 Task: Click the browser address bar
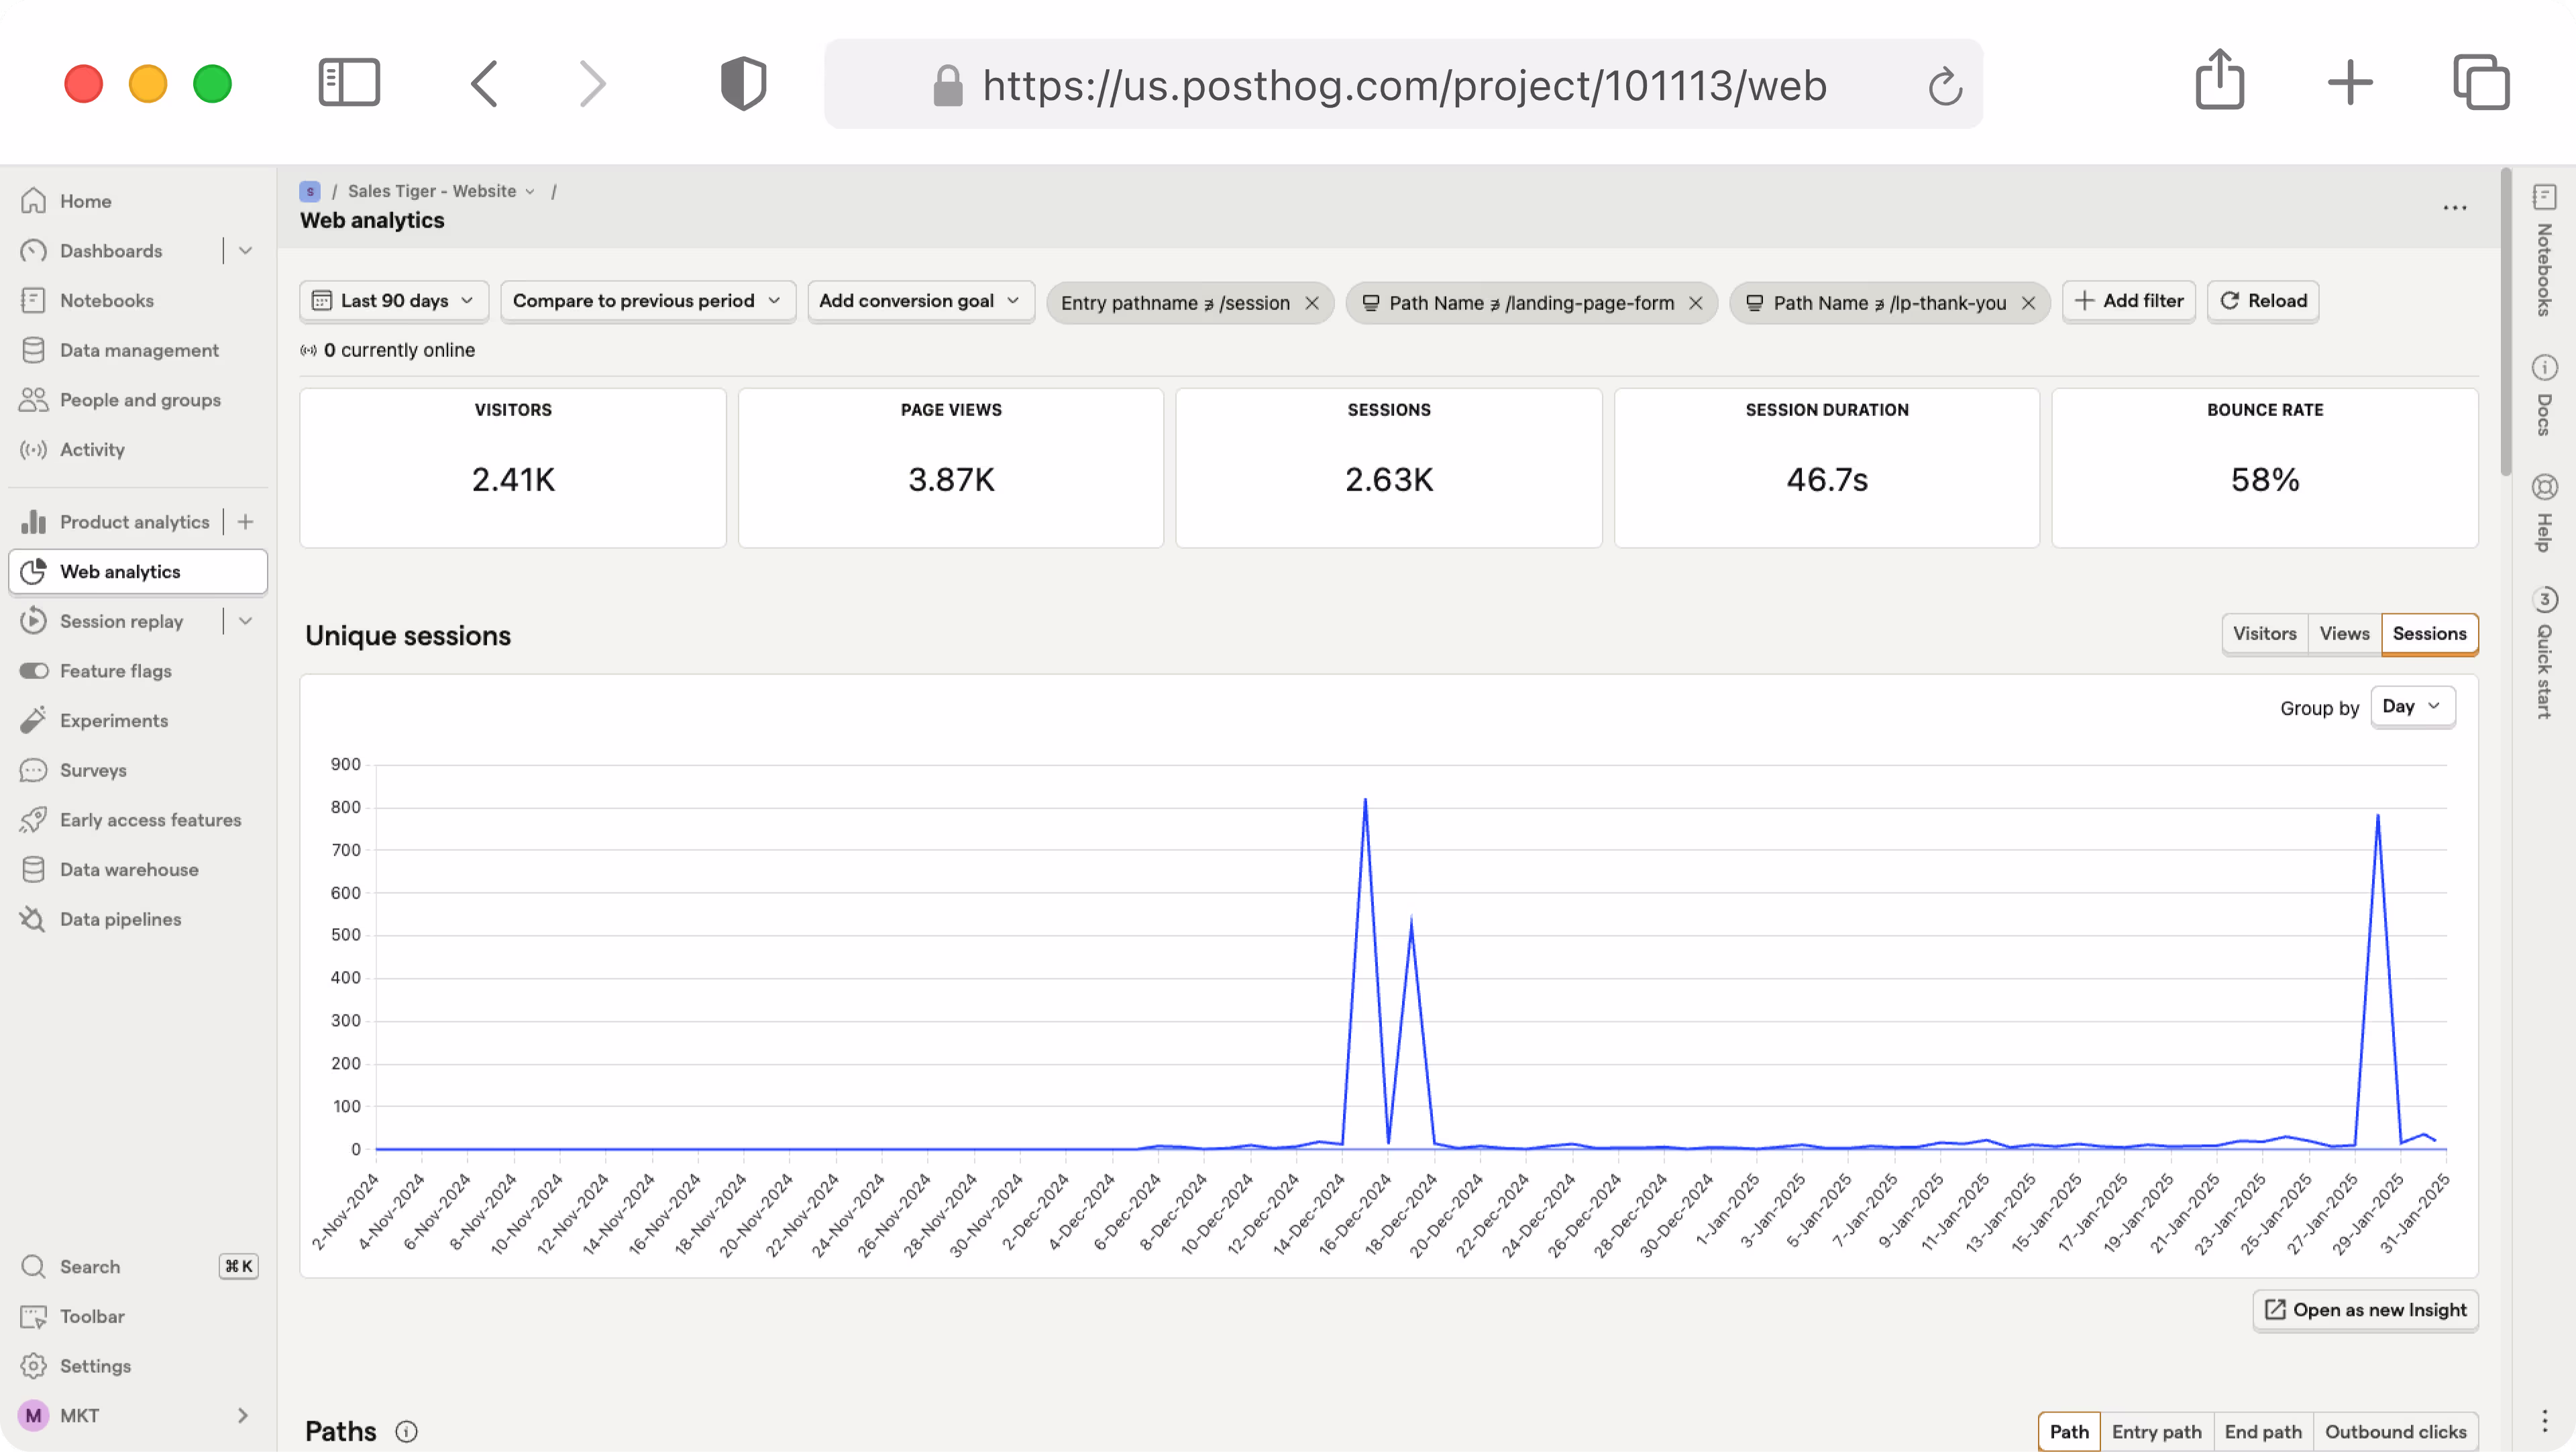click(1403, 85)
